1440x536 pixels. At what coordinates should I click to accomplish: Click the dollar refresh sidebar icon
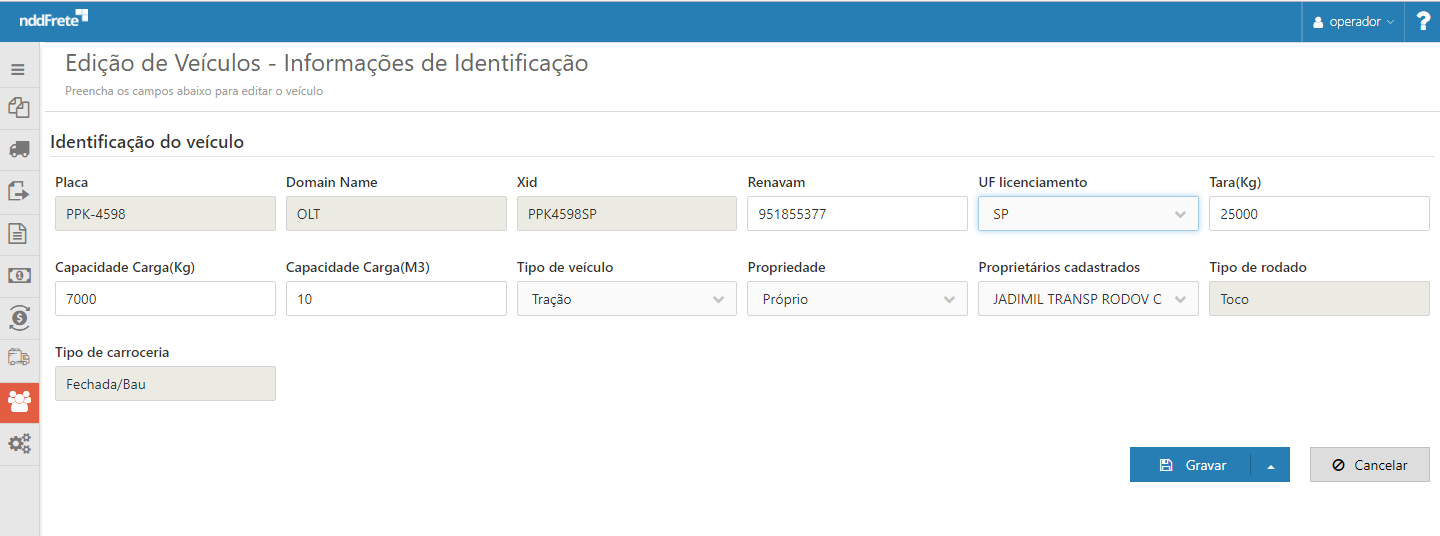click(x=18, y=317)
